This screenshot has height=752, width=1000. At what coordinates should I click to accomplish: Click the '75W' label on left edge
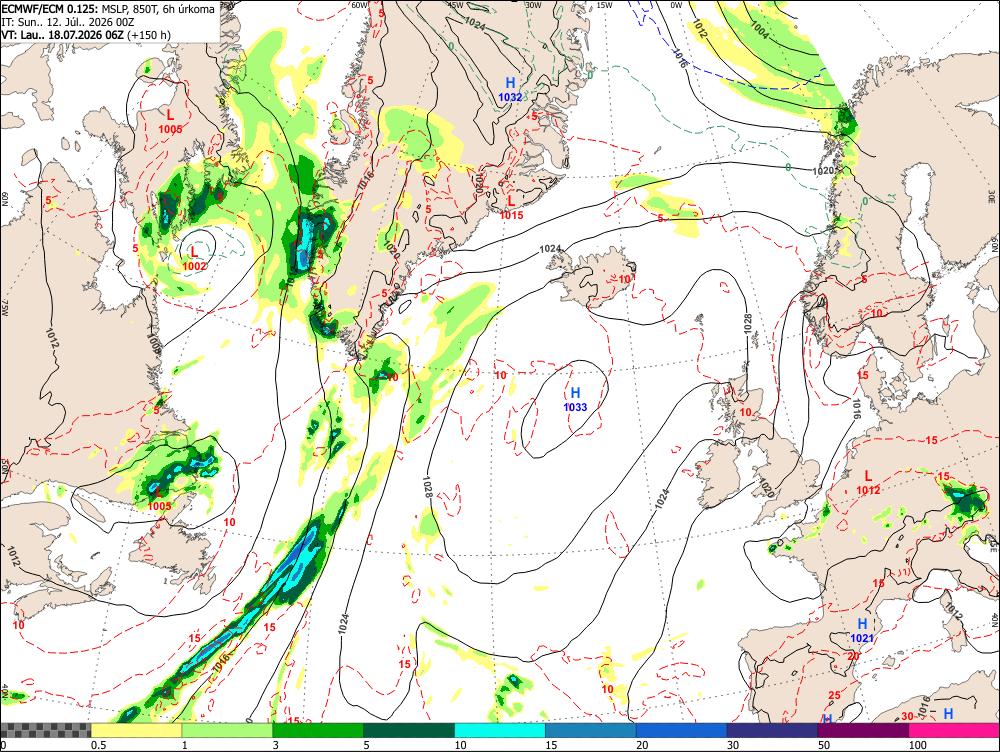4,309
